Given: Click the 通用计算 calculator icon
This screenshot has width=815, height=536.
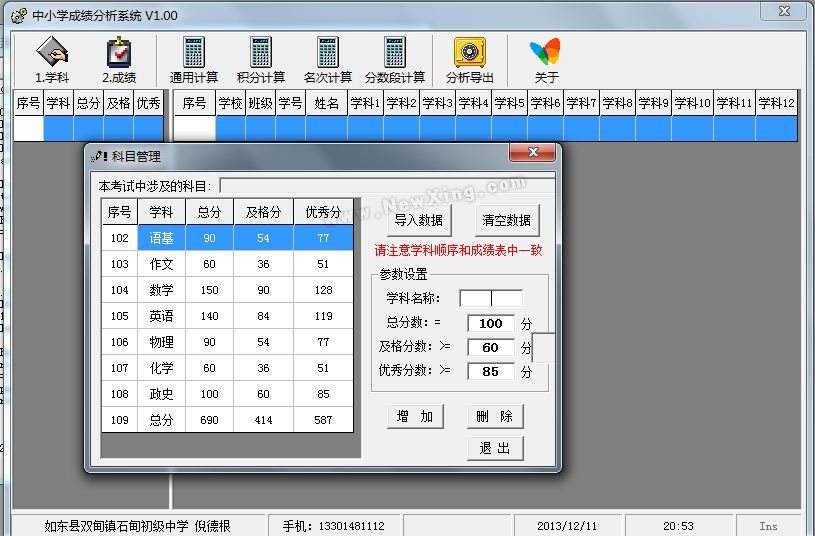Looking at the screenshot, I should point(194,58).
